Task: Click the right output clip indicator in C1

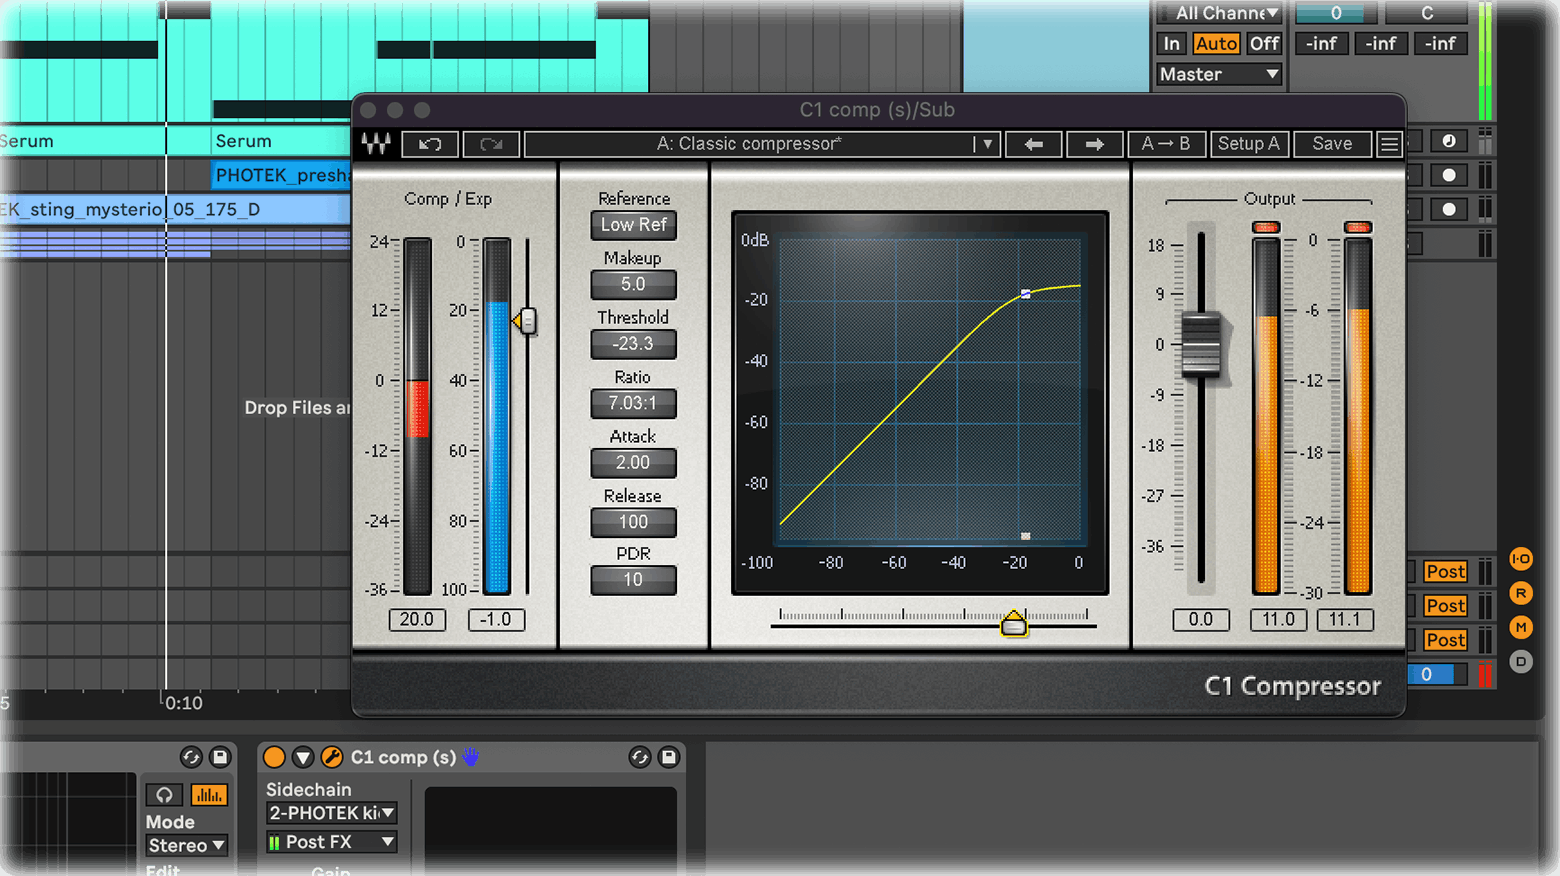Action: [1358, 228]
